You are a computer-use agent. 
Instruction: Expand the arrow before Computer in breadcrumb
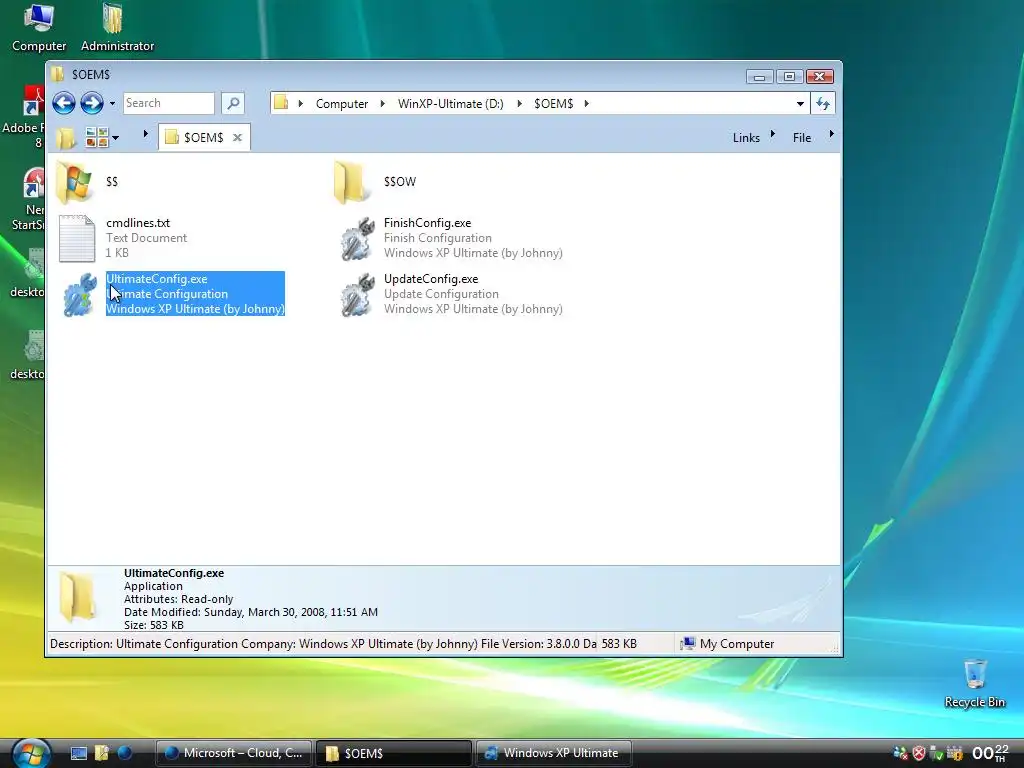[x=300, y=103]
